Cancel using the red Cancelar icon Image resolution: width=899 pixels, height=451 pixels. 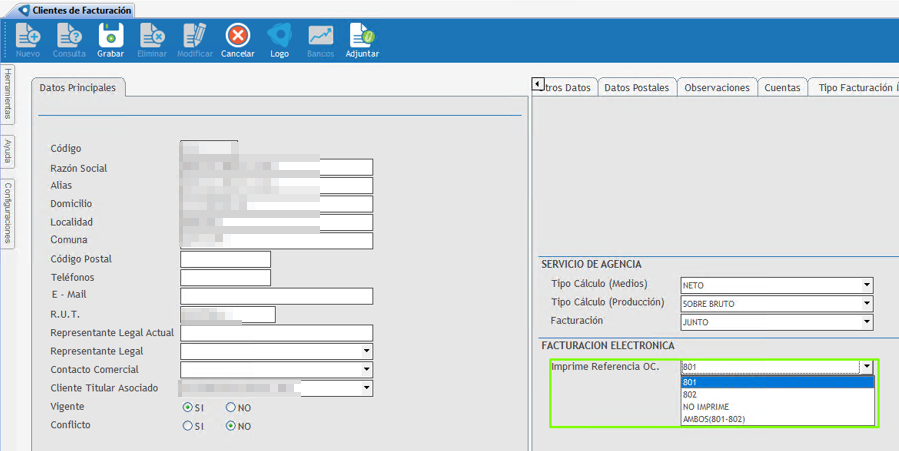[x=237, y=36]
